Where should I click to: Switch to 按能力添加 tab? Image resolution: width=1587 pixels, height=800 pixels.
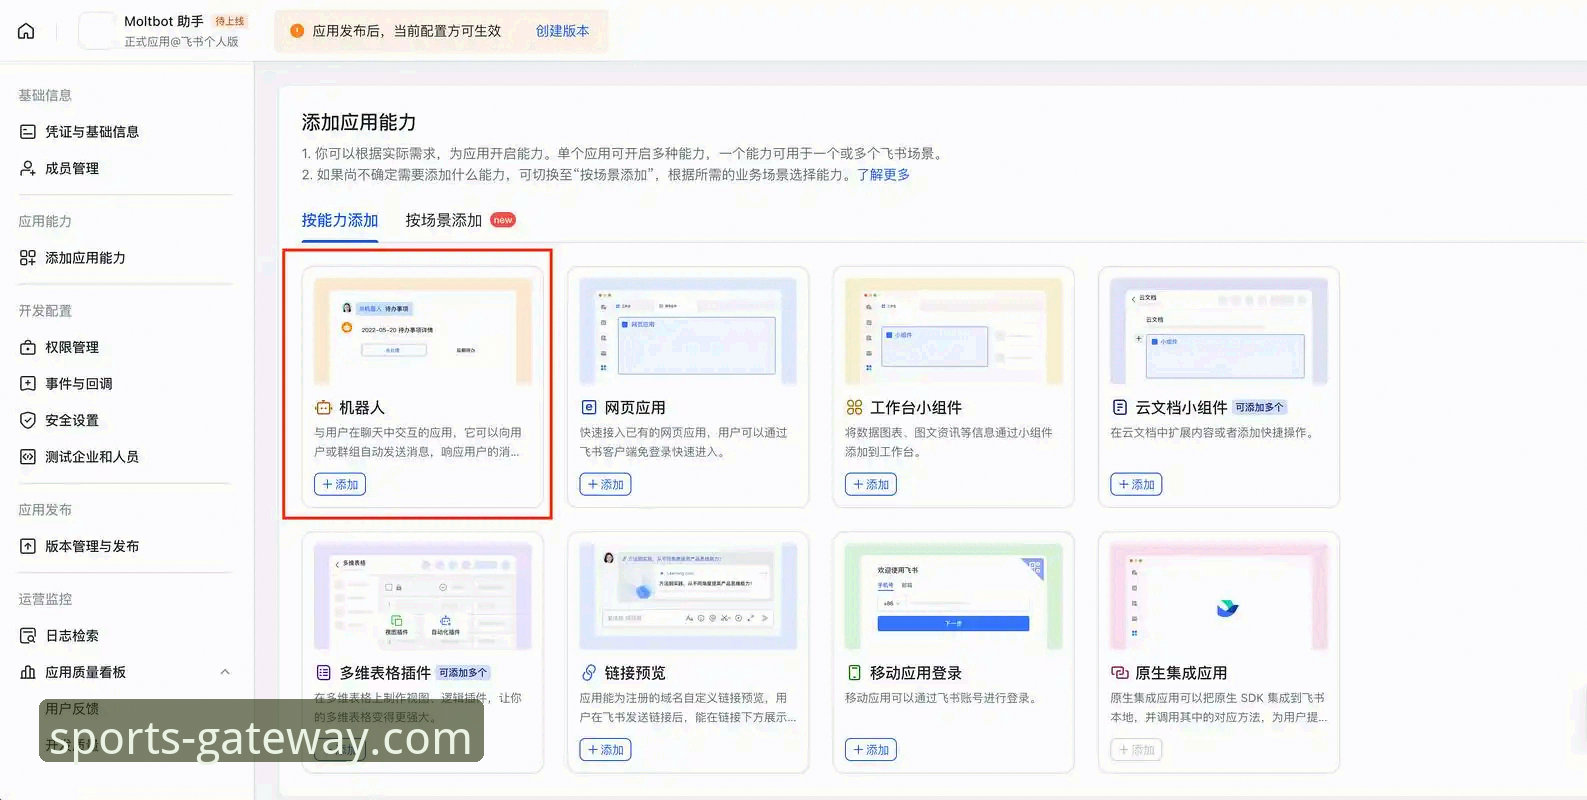(340, 220)
